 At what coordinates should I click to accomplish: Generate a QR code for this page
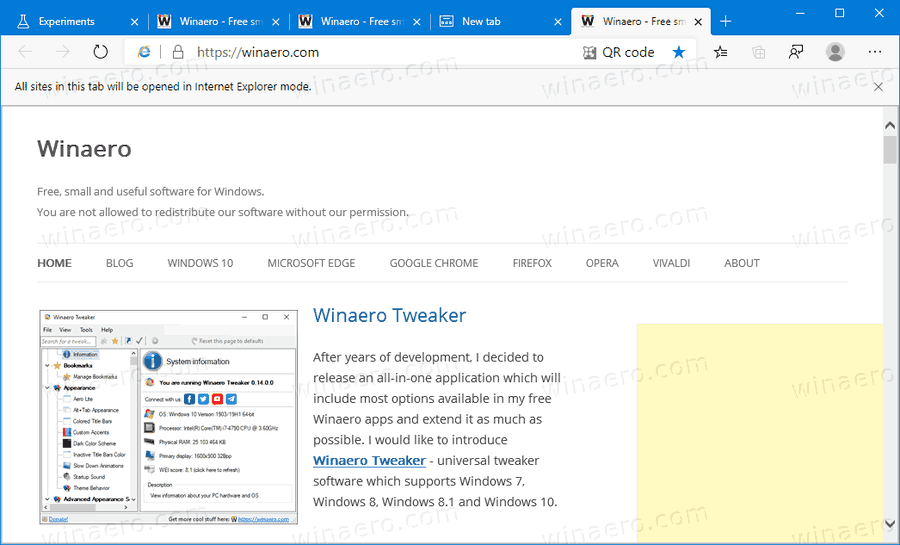coord(618,52)
